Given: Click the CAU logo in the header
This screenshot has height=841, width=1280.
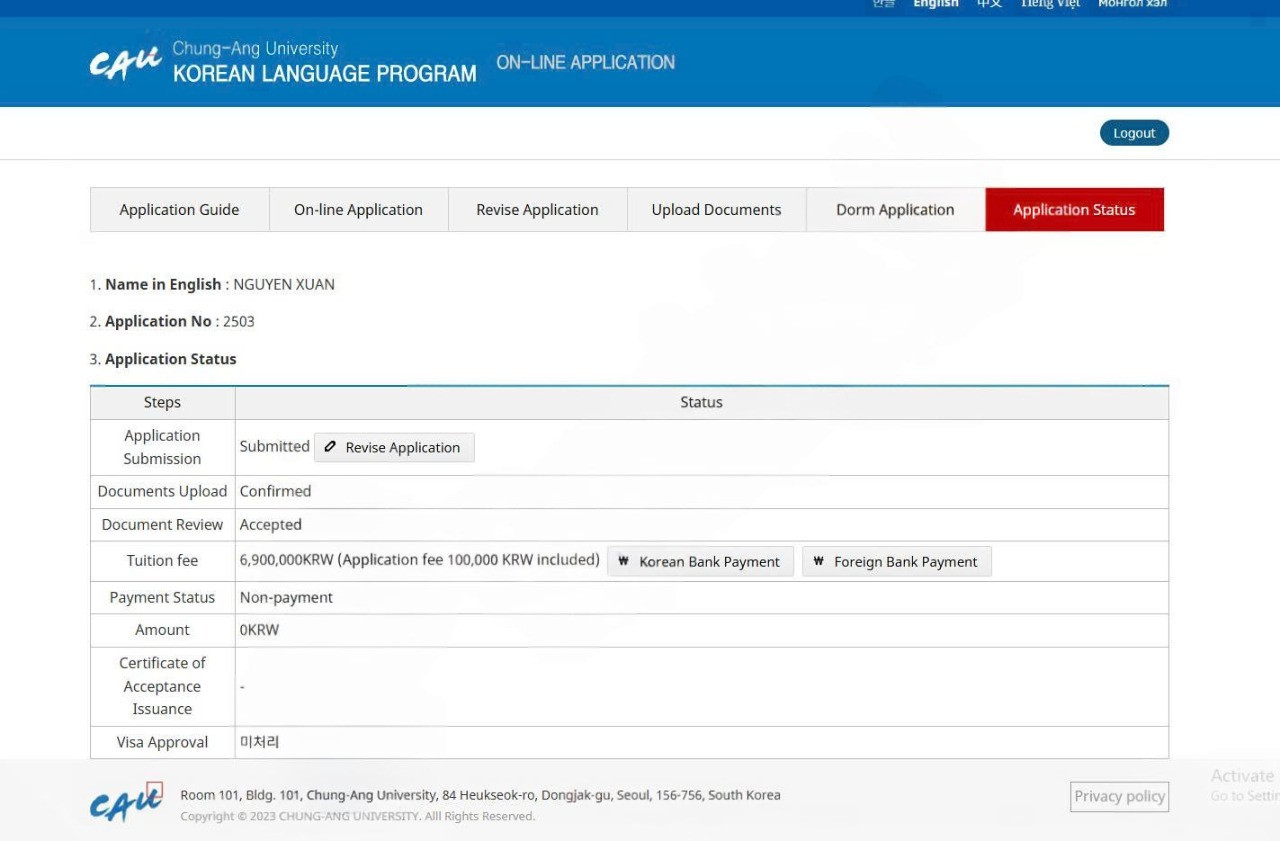Looking at the screenshot, I should (x=125, y=63).
